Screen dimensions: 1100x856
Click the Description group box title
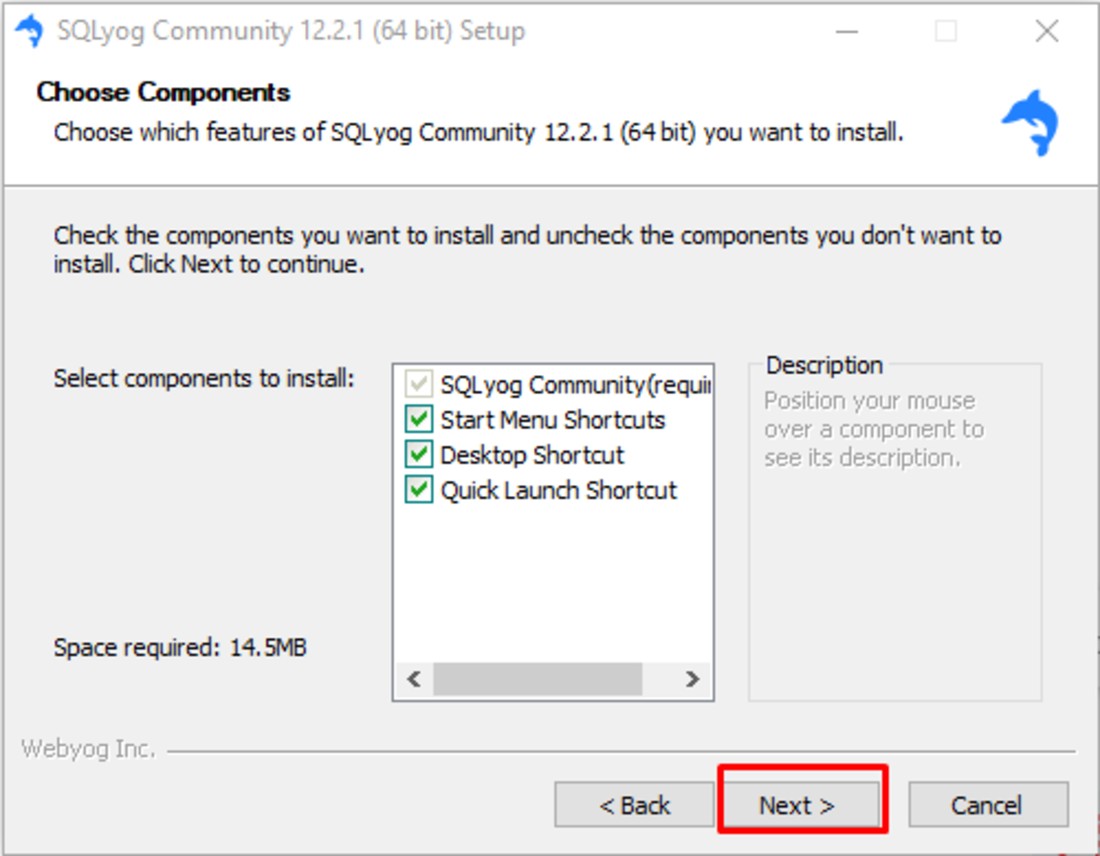824,365
